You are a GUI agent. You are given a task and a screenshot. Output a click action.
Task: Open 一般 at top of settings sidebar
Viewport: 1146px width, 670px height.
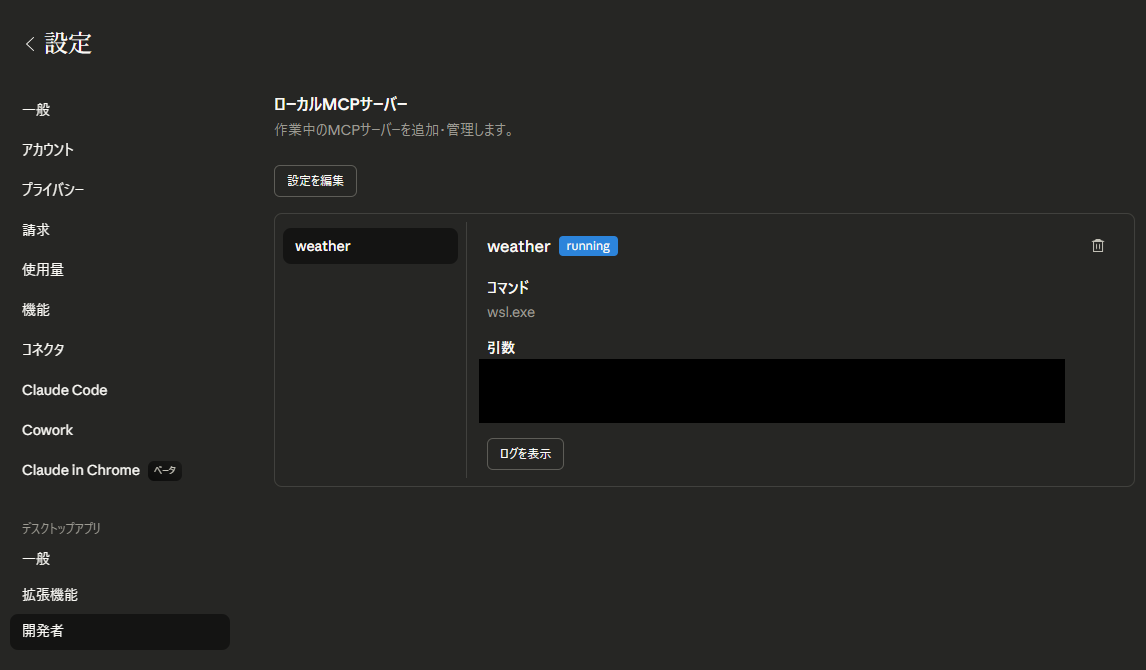(36, 110)
